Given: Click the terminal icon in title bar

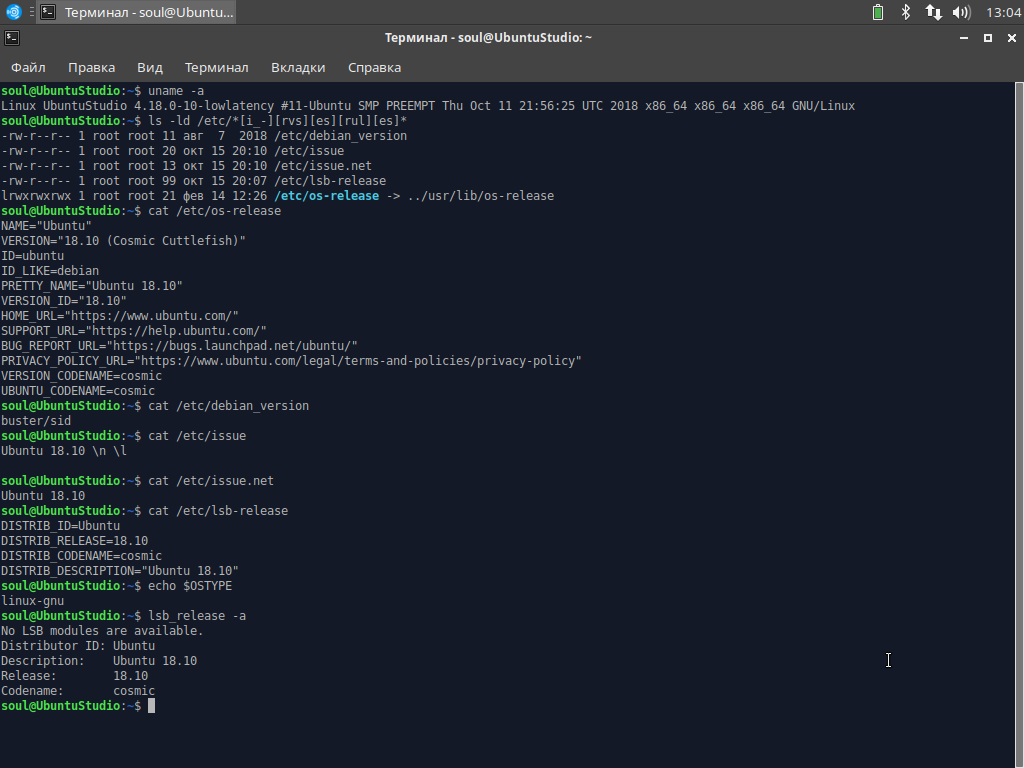Looking at the screenshot, I should pyautogui.click(x=12, y=38).
